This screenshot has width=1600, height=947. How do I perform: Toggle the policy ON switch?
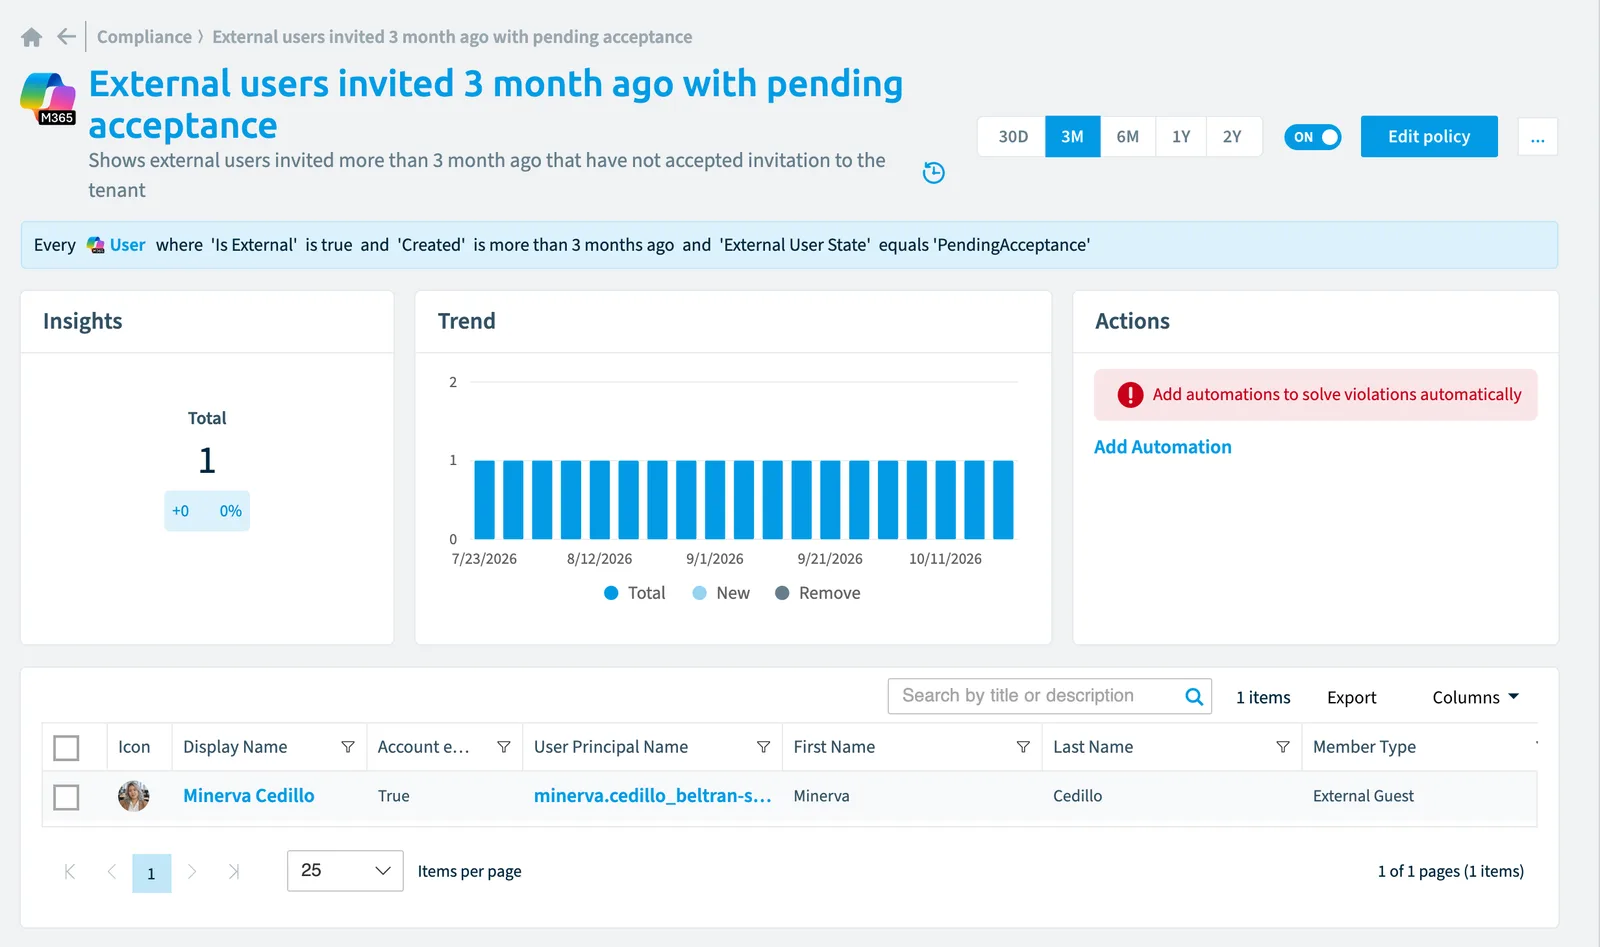pos(1312,137)
